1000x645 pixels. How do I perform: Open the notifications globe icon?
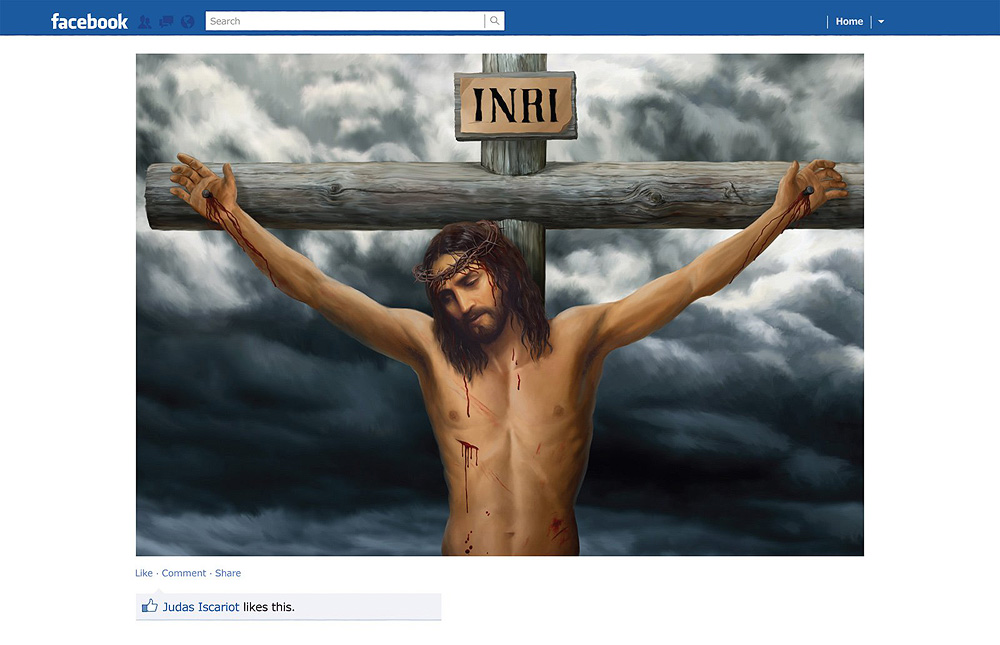(188, 22)
